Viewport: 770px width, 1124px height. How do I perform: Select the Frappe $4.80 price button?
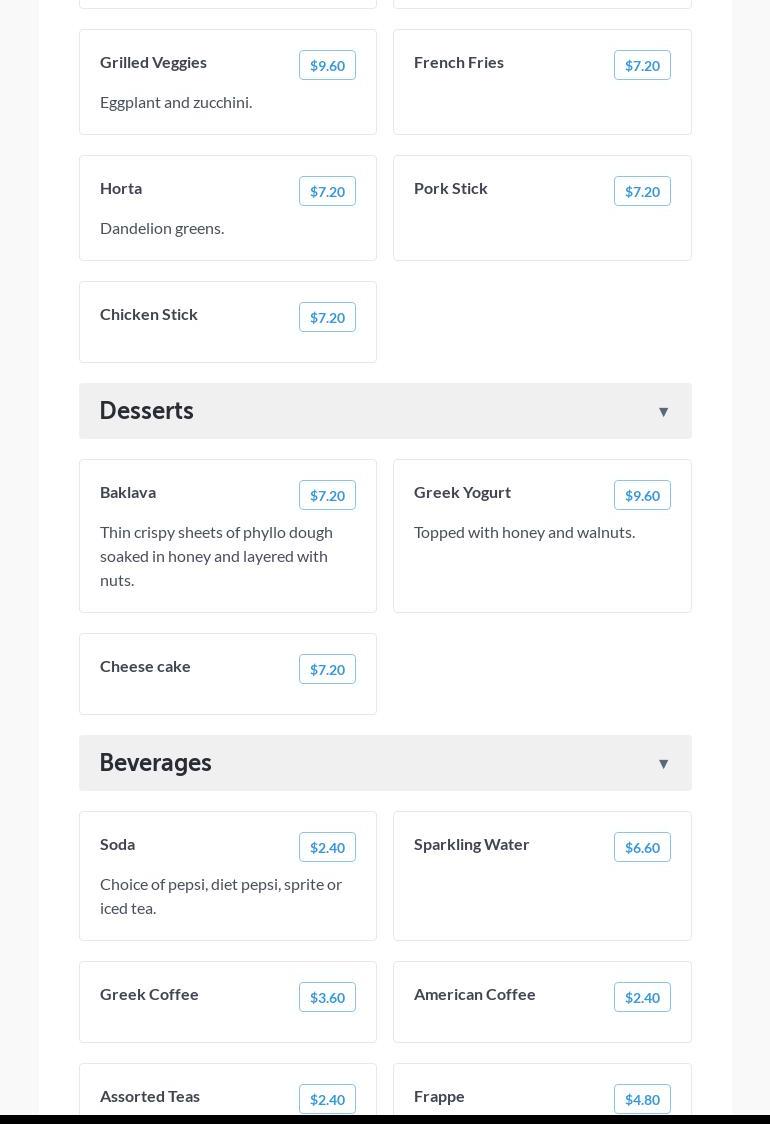click(x=642, y=1099)
